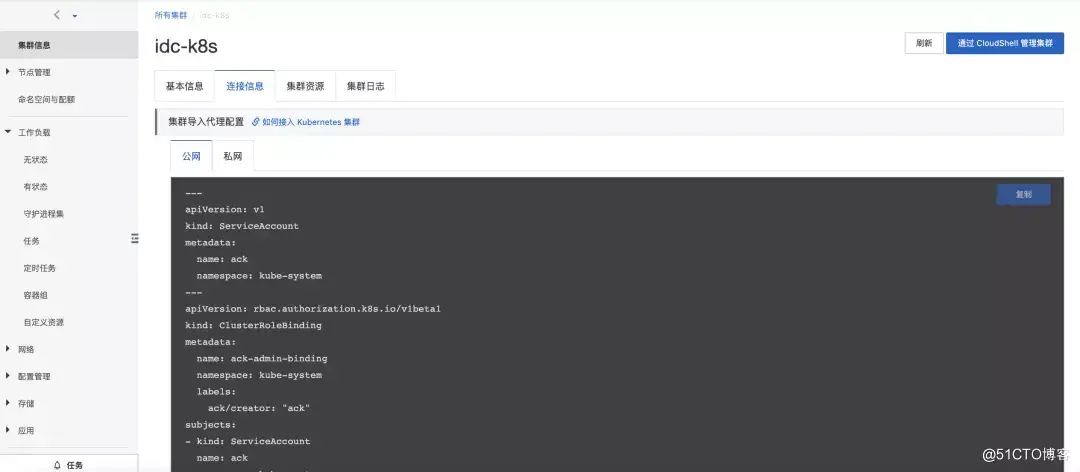The image size is (1080, 472).
Task: Click the 集群导入代理配置 heading
Action: point(206,122)
